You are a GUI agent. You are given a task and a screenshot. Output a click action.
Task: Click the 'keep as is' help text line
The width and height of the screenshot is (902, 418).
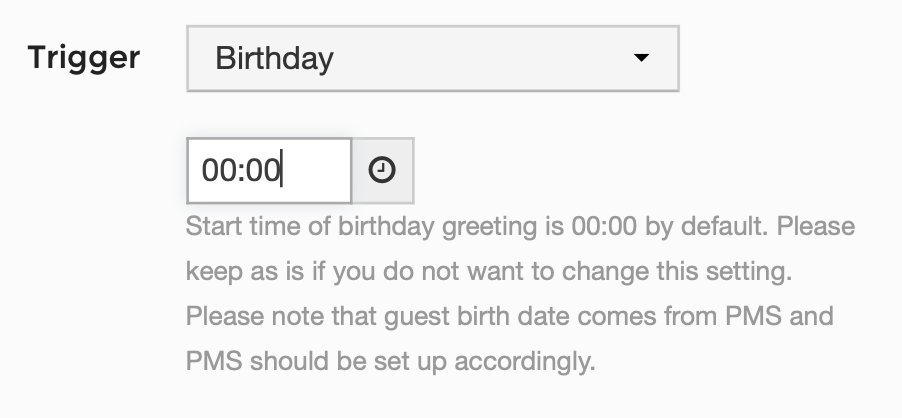(489, 271)
